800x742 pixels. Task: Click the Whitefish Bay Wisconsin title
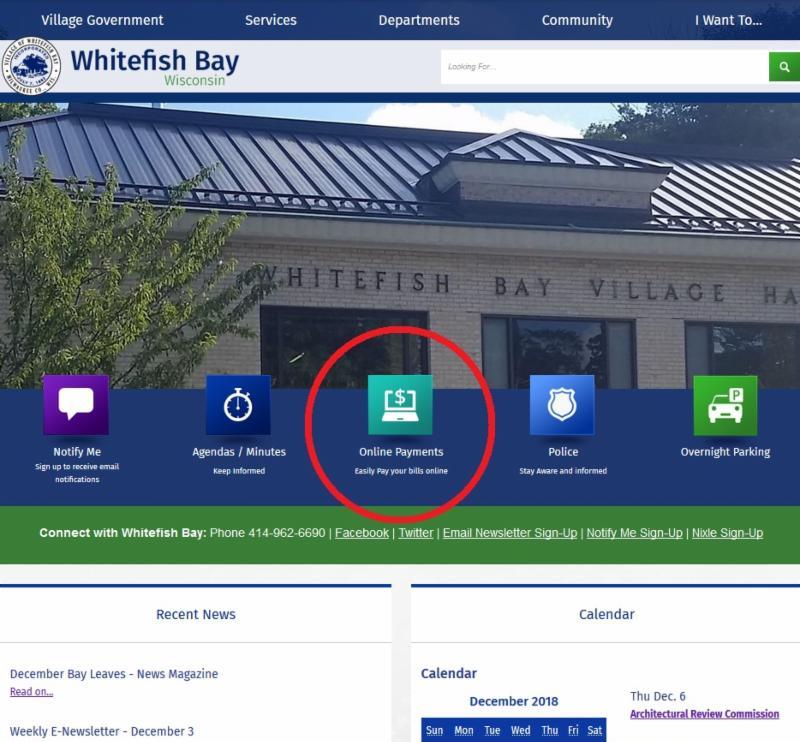(x=155, y=67)
